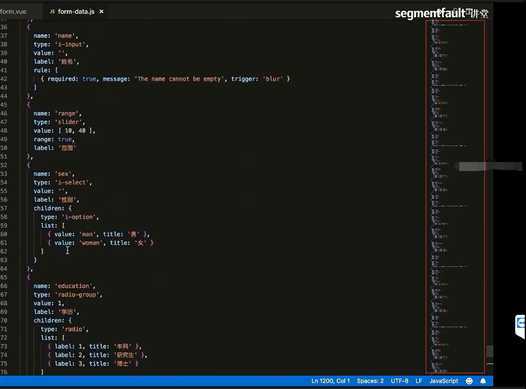
Task: Open the feedback smiley in status bar
Action: (x=469, y=381)
